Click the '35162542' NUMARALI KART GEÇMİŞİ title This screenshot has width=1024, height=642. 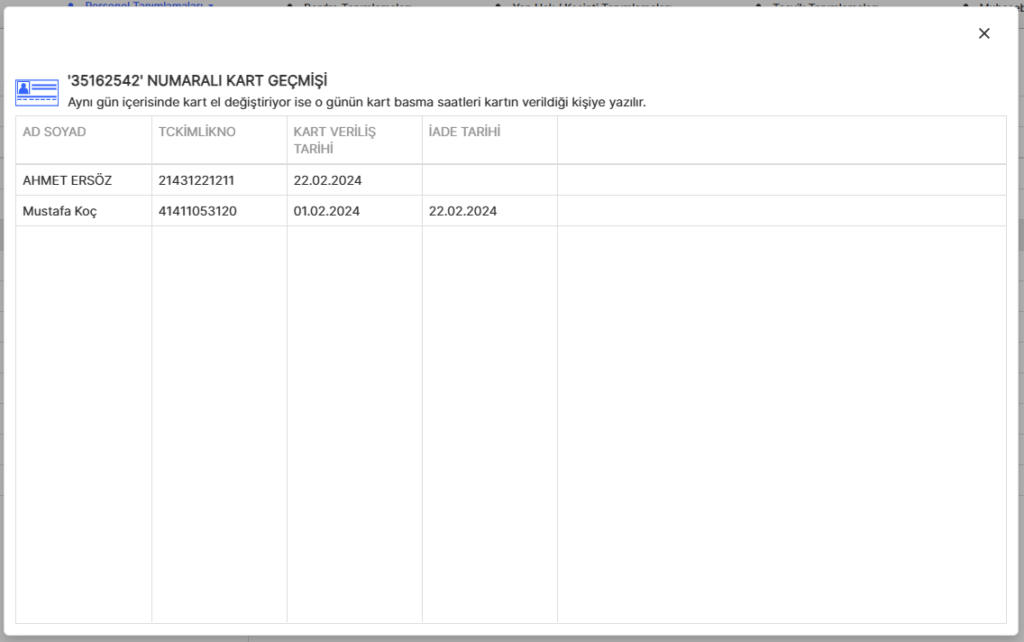(197, 80)
